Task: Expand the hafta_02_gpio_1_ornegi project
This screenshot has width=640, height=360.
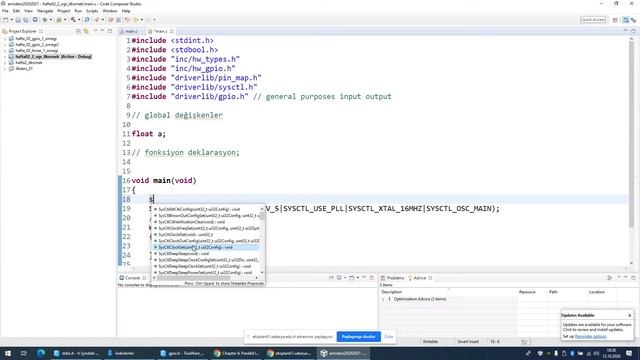Action: click(5, 39)
